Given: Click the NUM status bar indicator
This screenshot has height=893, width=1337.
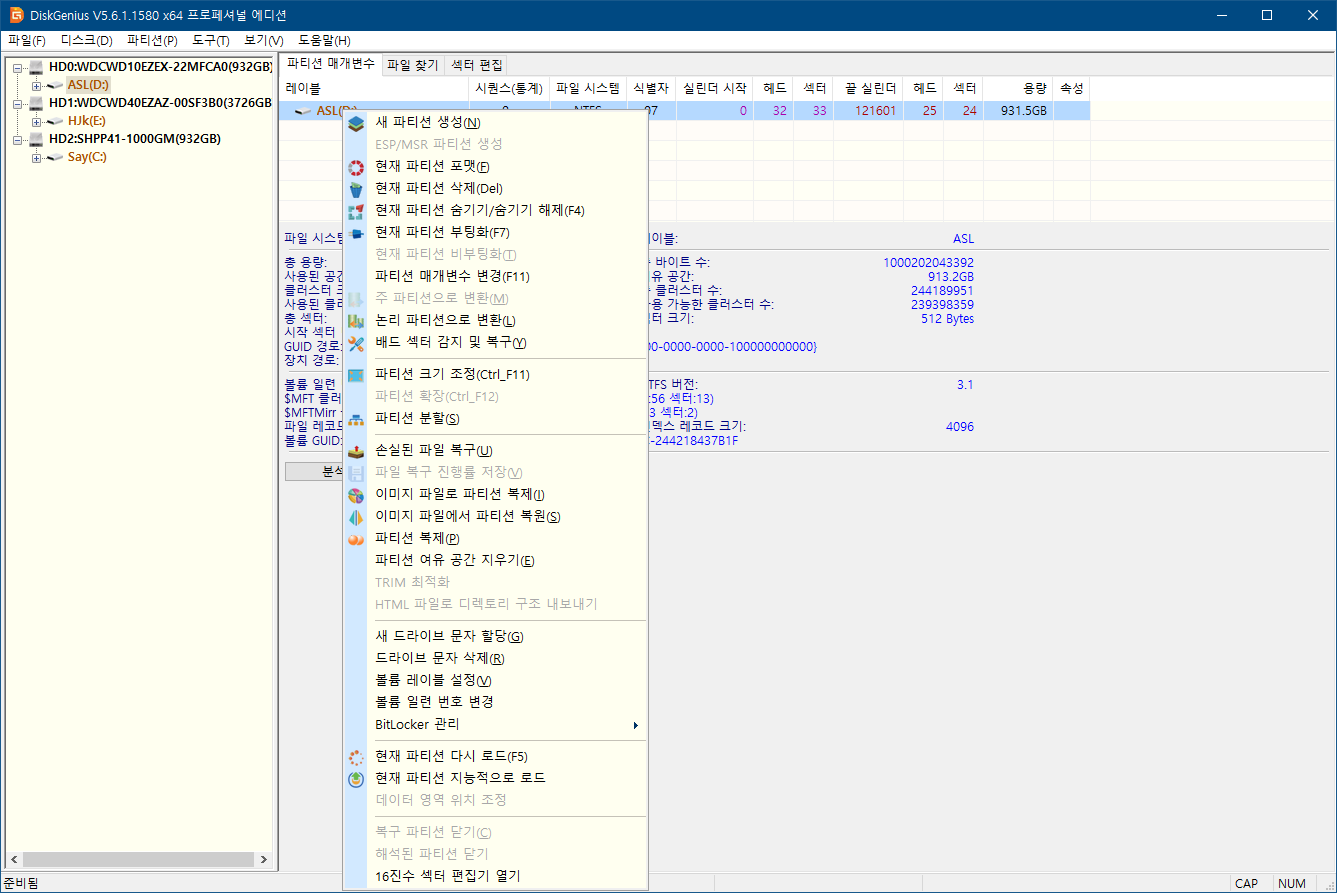Looking at the screenshot, I should click(1292, 884).
